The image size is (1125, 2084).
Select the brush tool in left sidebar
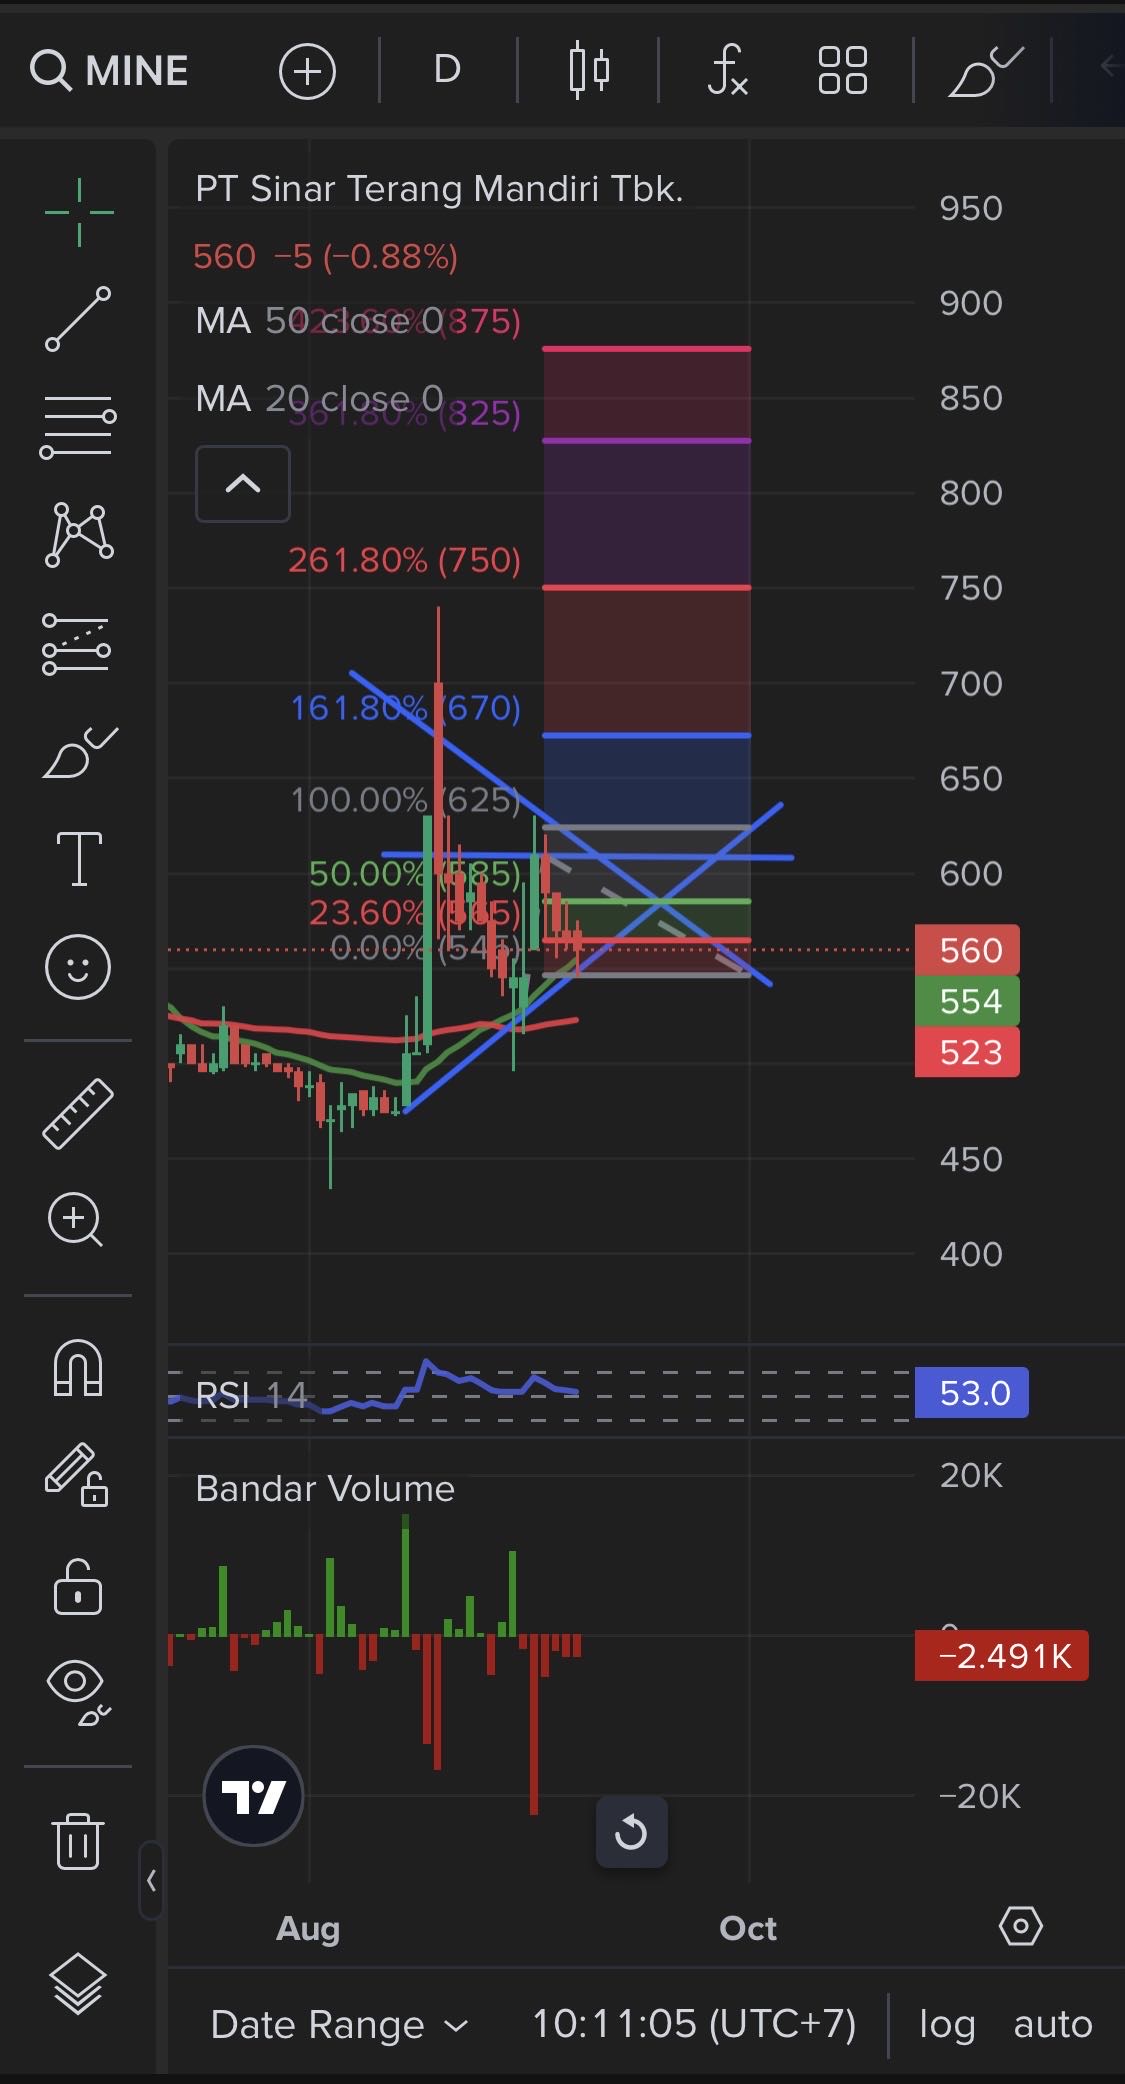tap(80, 752)
